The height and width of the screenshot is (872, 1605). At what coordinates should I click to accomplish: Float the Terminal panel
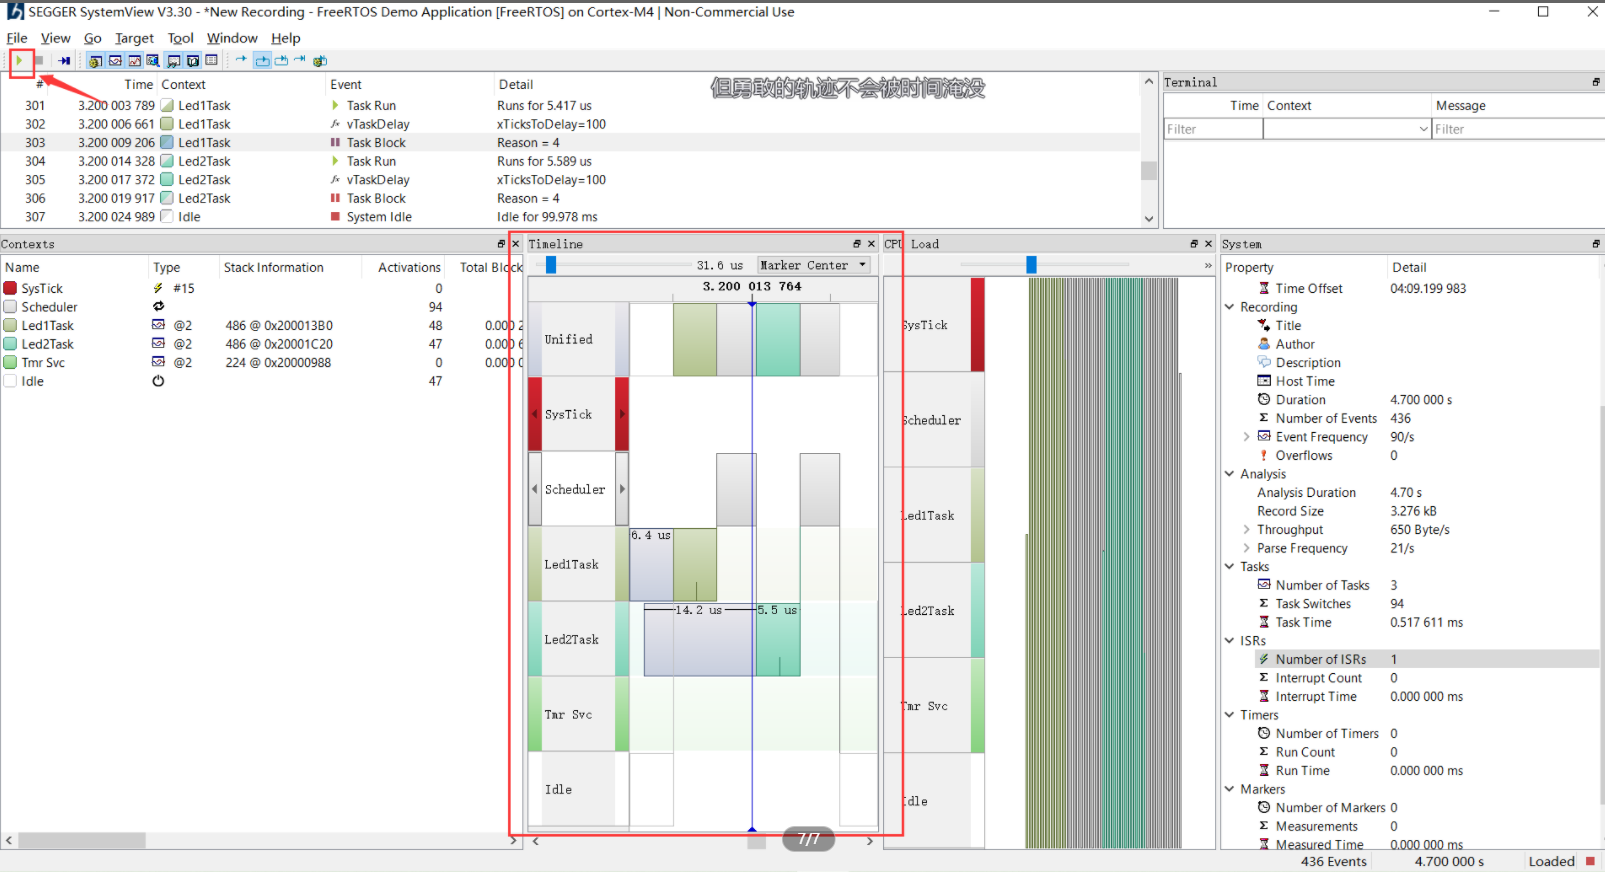tap(1596, 82)
